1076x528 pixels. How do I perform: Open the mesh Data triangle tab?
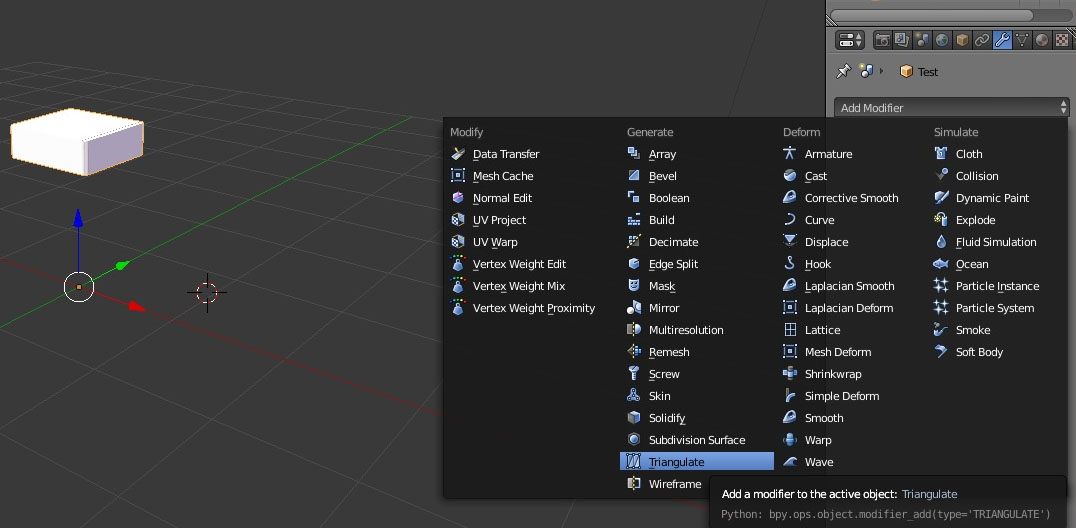click(1022, 40)
